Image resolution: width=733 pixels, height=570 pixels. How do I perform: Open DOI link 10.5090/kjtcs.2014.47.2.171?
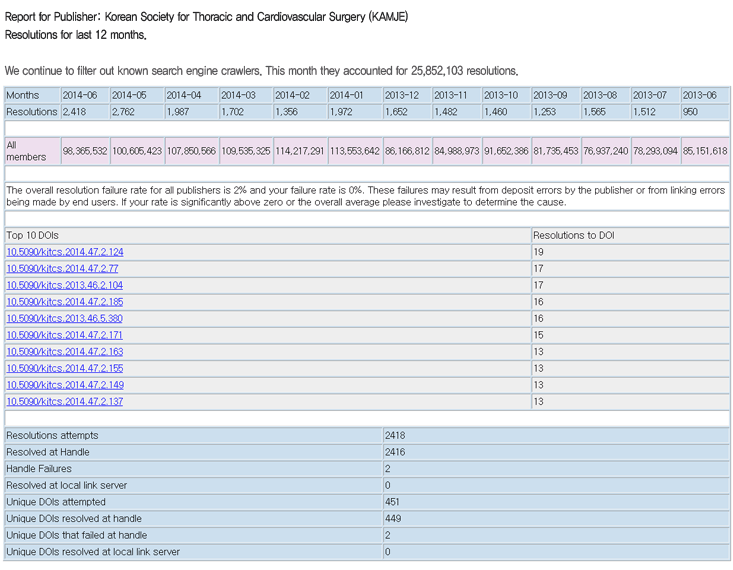coord(65,335)
